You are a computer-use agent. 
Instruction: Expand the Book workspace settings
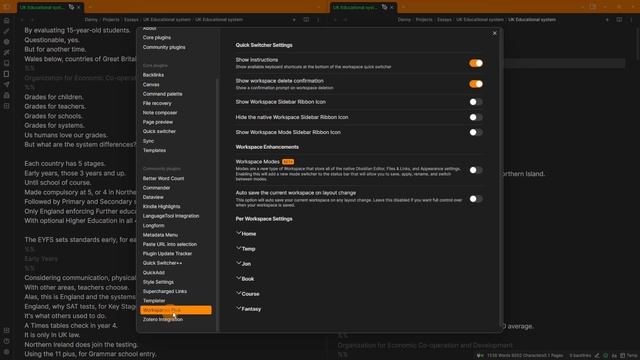tap(245, 279)
